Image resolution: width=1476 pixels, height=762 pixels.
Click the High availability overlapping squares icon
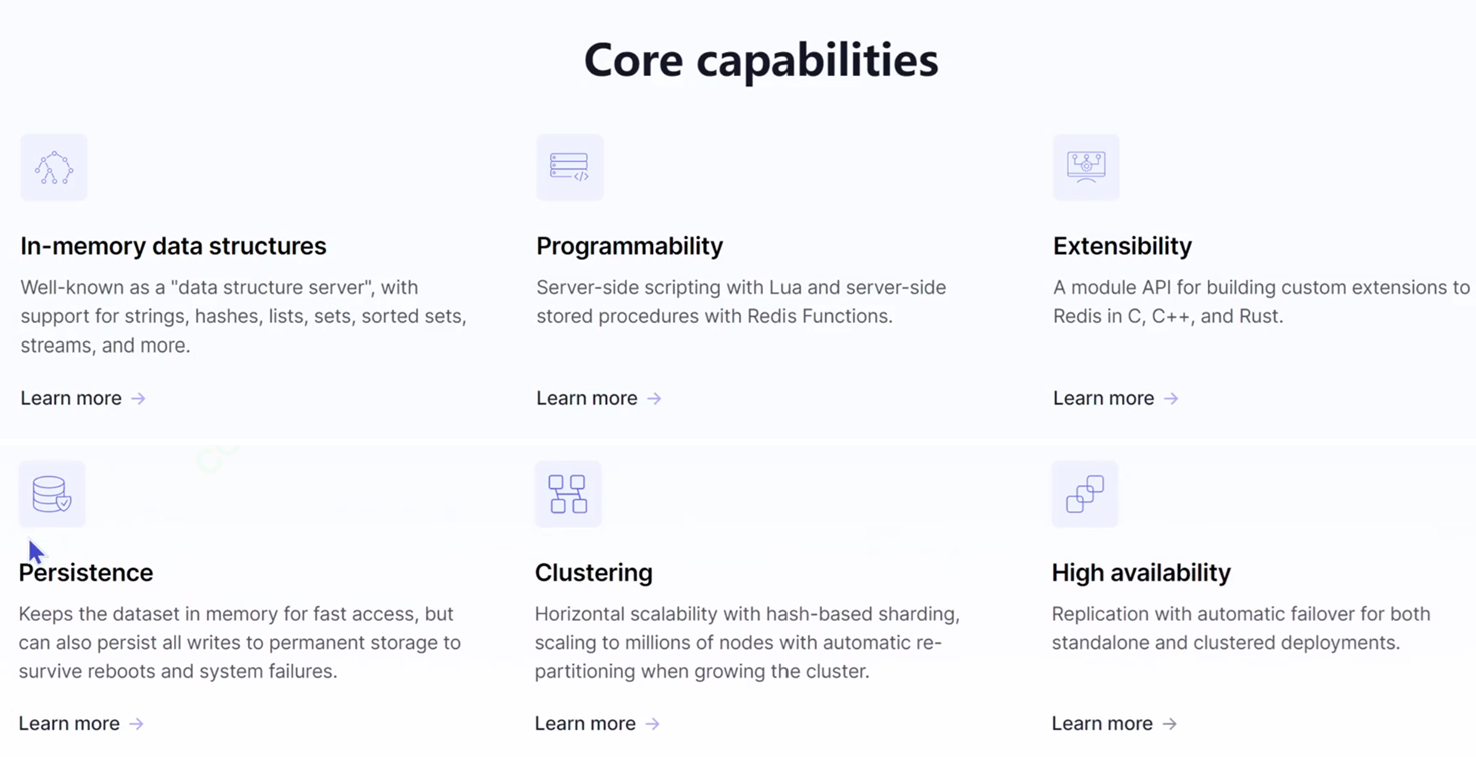click(1085, 494)
